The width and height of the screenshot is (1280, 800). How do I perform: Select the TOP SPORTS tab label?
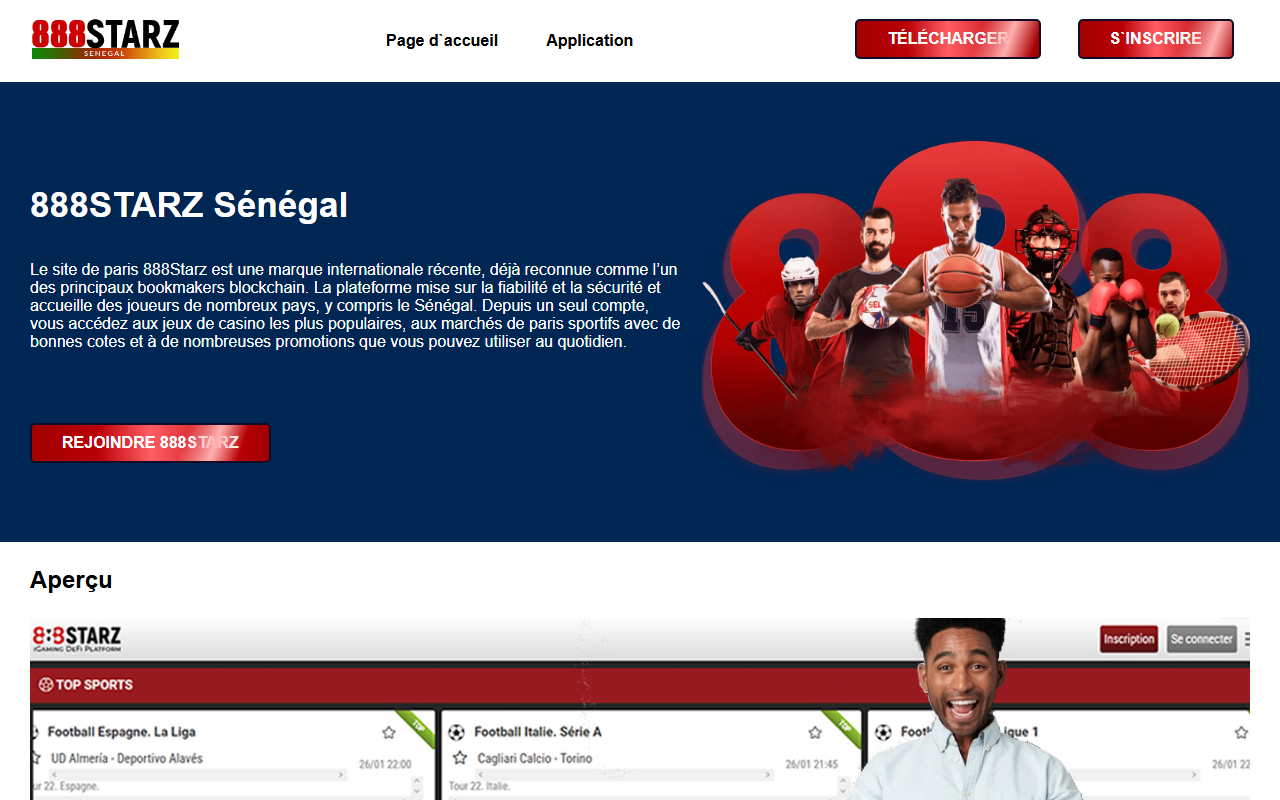(x=94, y=685)
